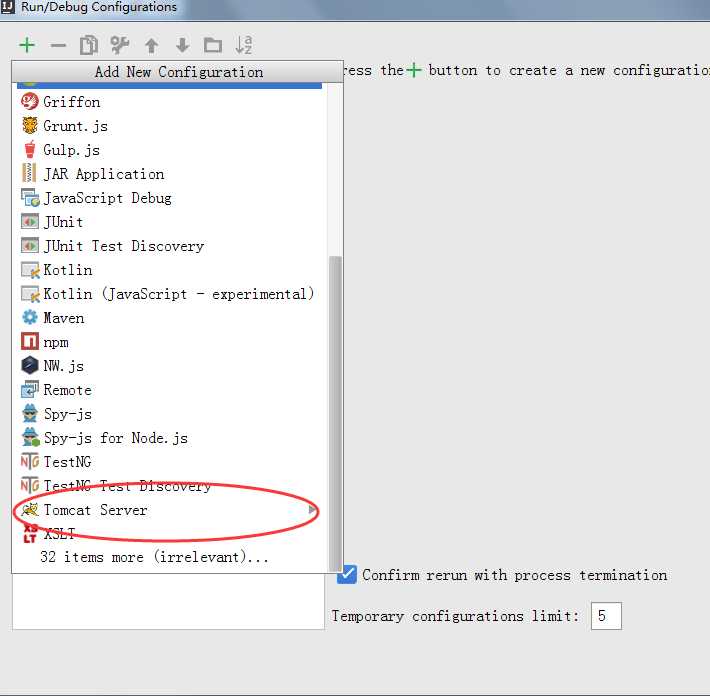Click the Grunt.js boar icon
The image size is (710, 696).
(x=29, y=125)
